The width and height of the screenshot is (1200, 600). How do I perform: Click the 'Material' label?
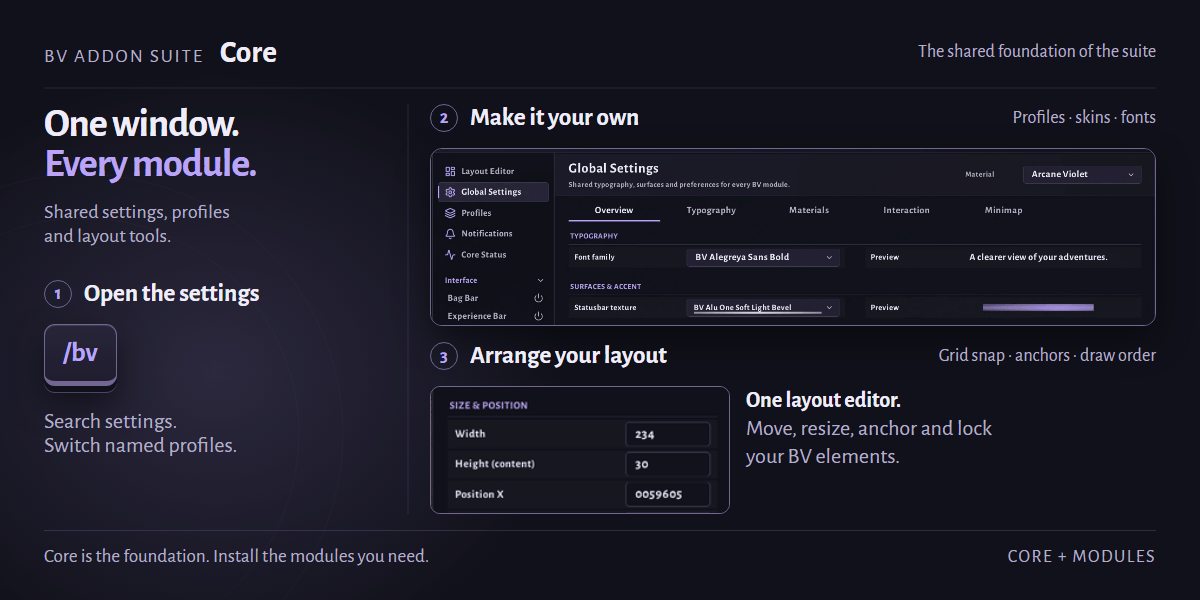click(x=980, y=174)
